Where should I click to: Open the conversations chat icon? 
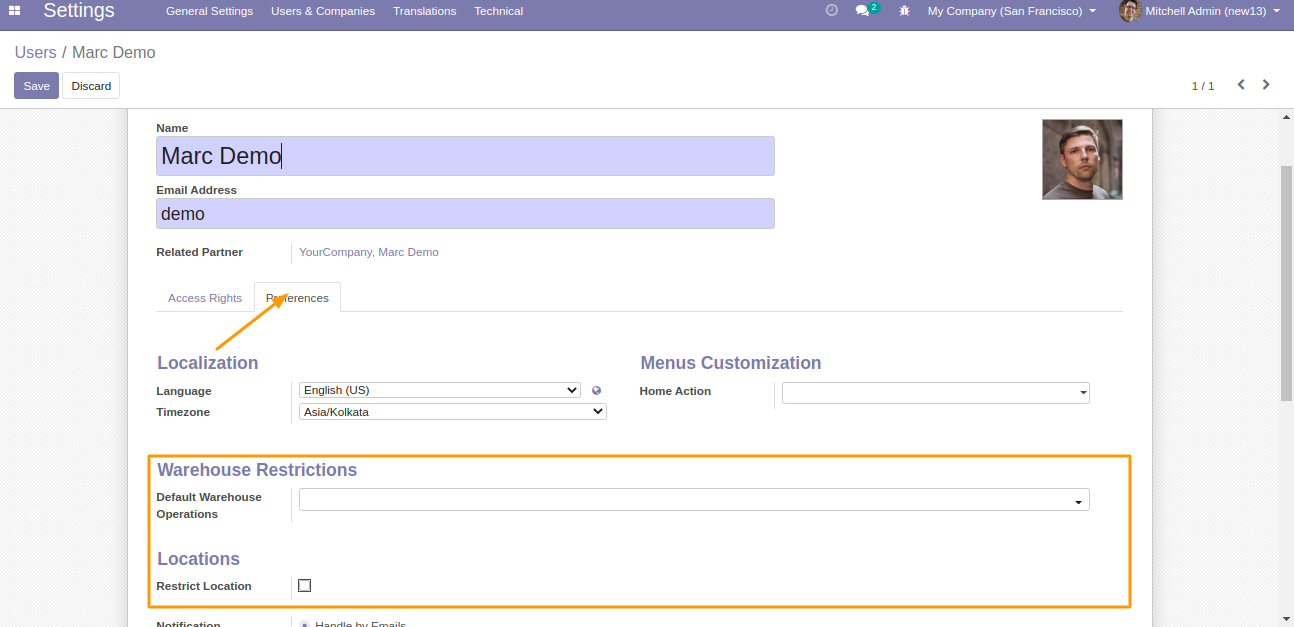click(862, 11)
